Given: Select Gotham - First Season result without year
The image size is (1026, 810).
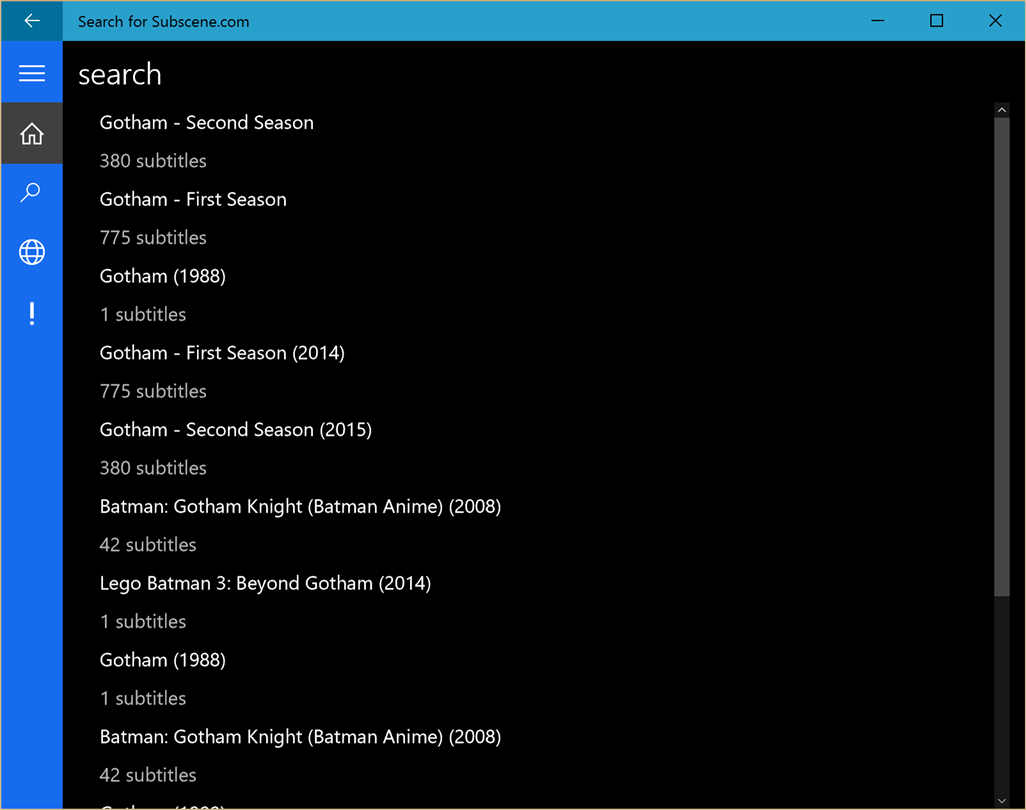Looking at the screenshot, I should click(193, 200).
